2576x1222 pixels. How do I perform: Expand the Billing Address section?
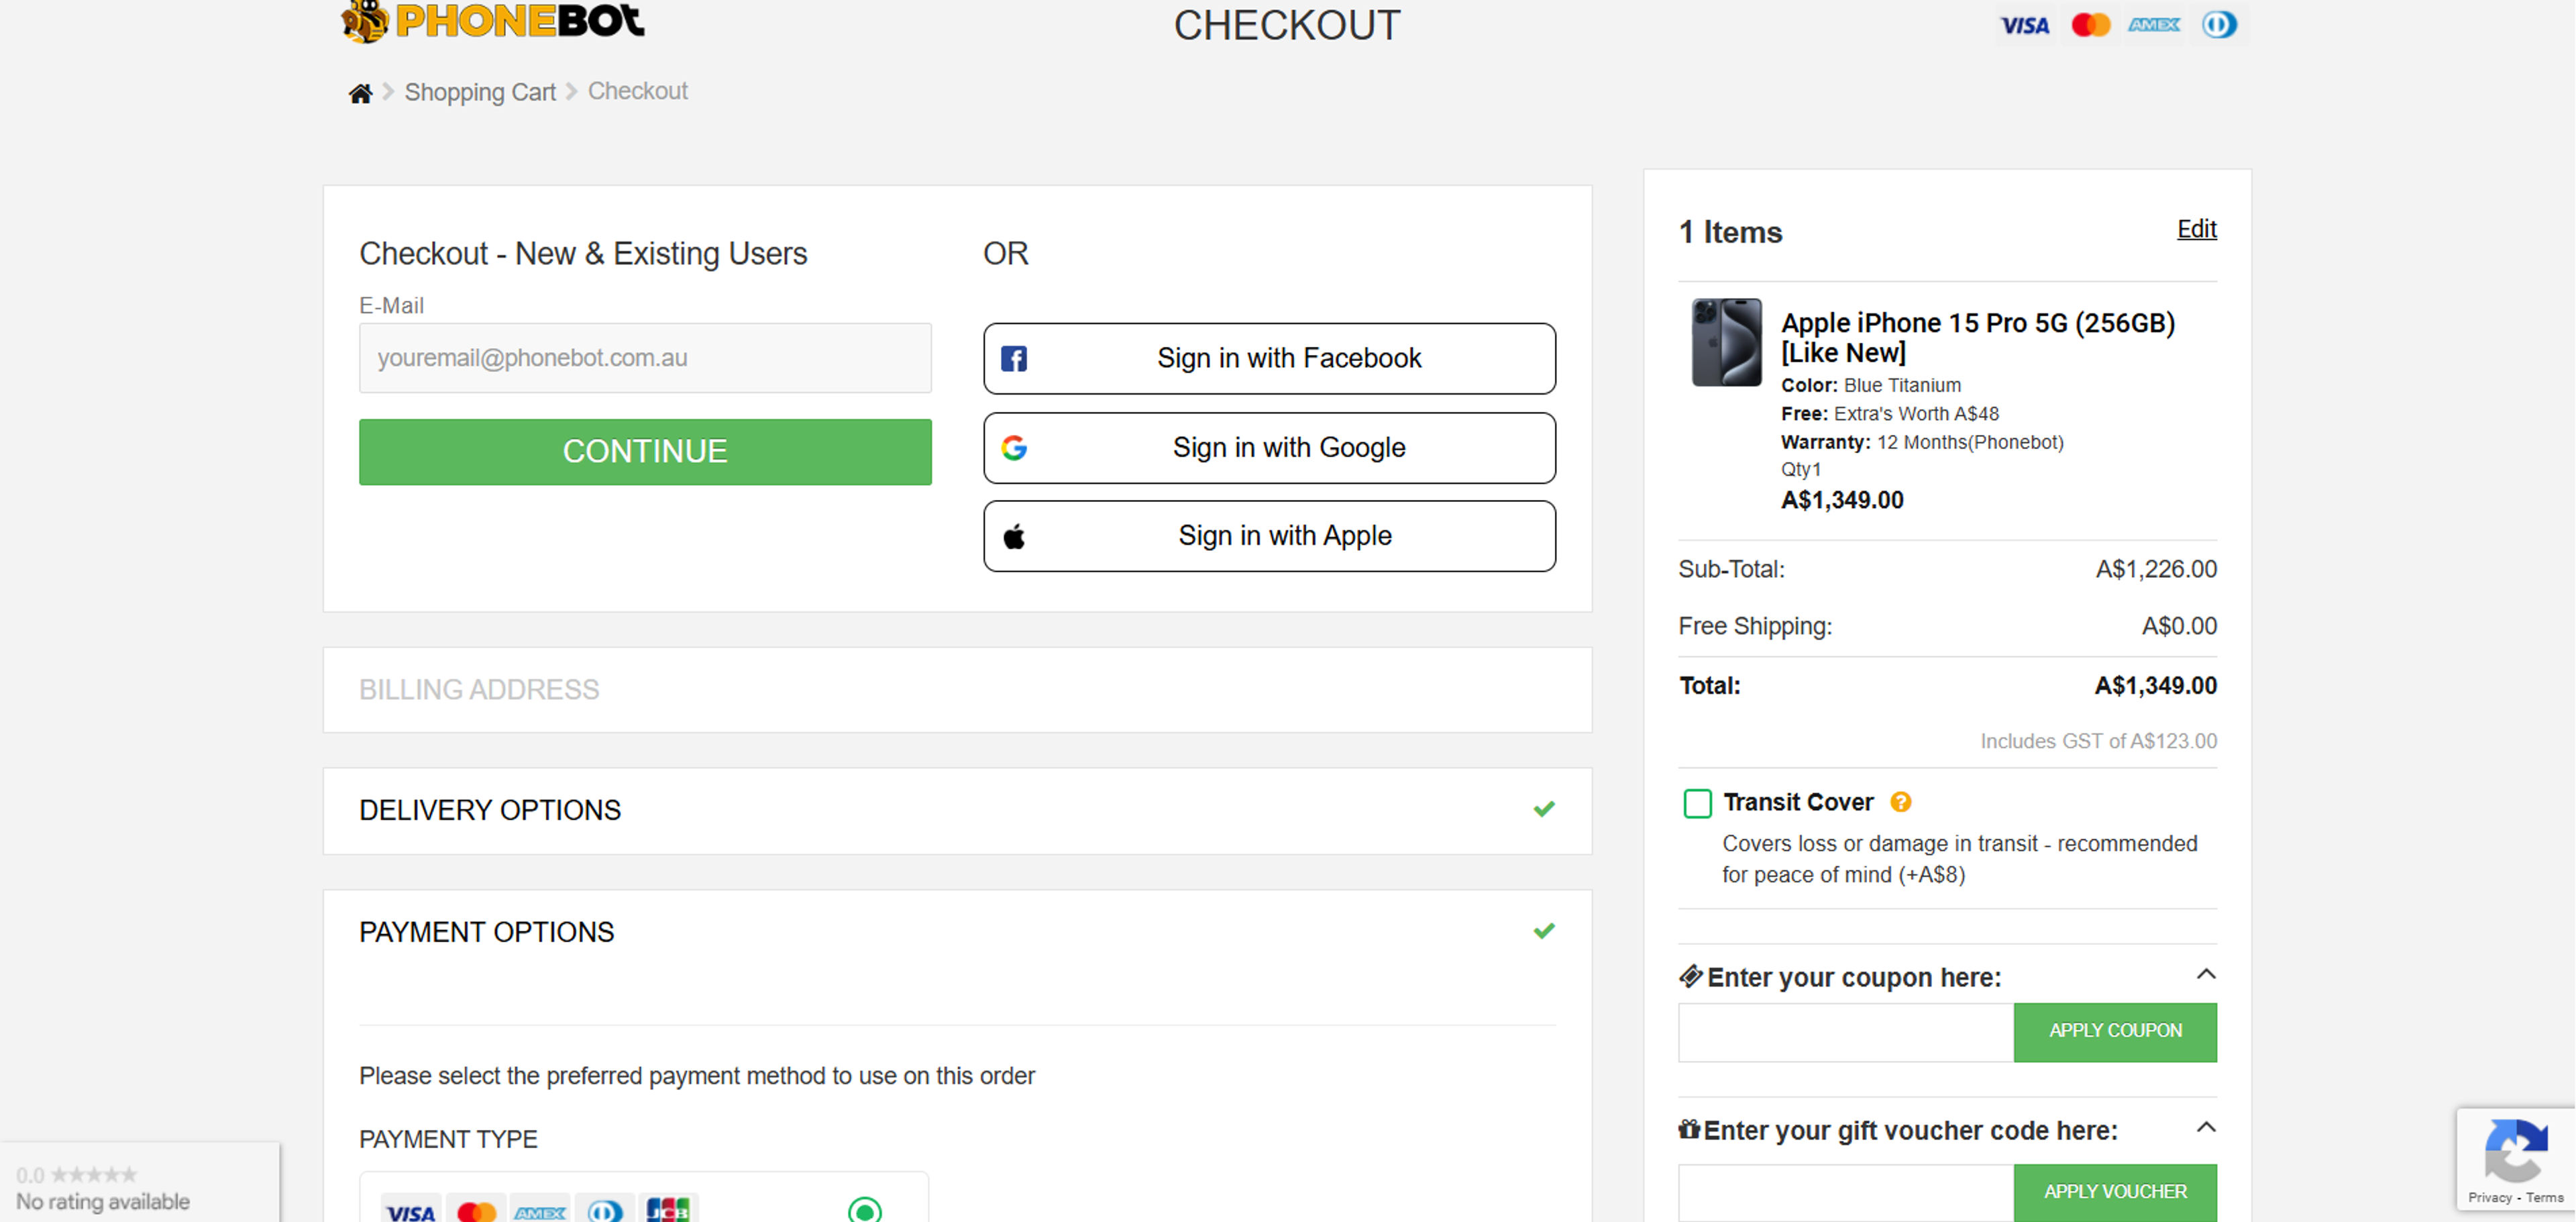(957, 689)
